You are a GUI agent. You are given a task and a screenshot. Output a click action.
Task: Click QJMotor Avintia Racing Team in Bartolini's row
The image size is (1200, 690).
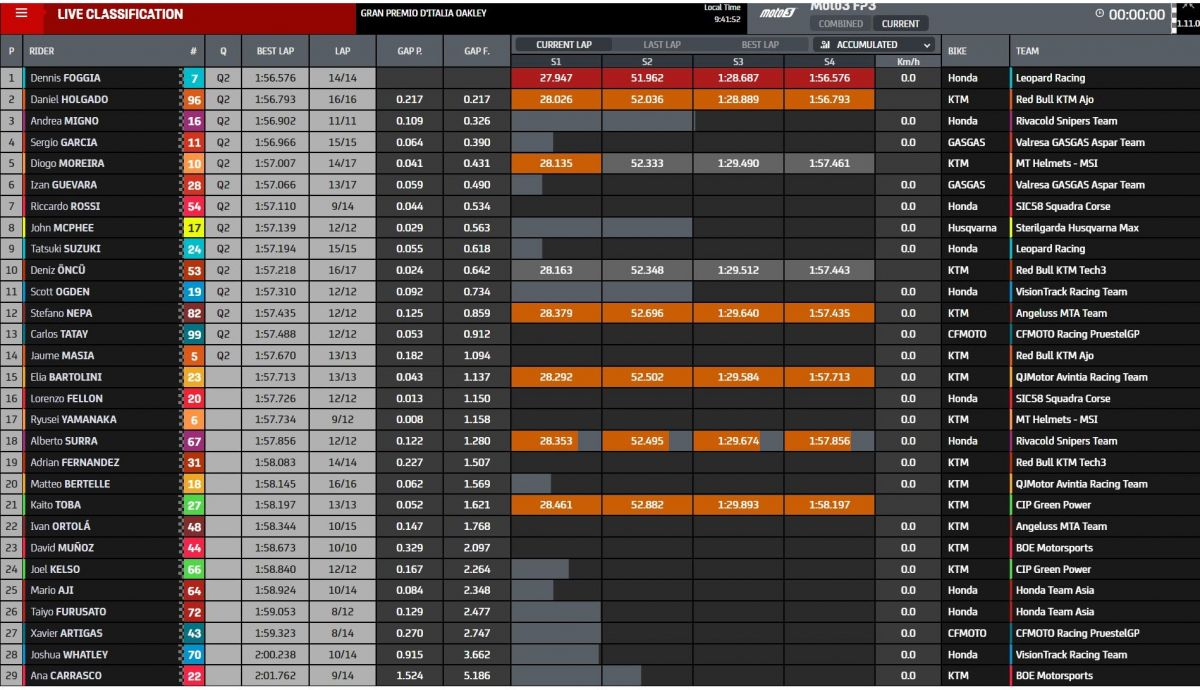pos(1082,377)
